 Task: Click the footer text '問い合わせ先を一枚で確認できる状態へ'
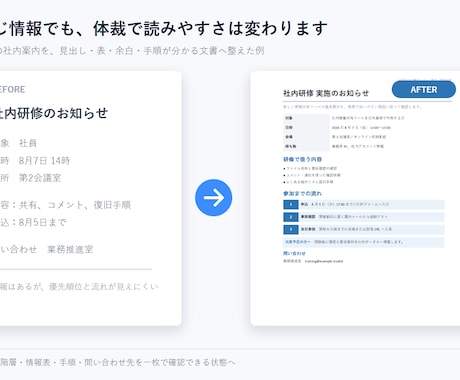[160, 362]
